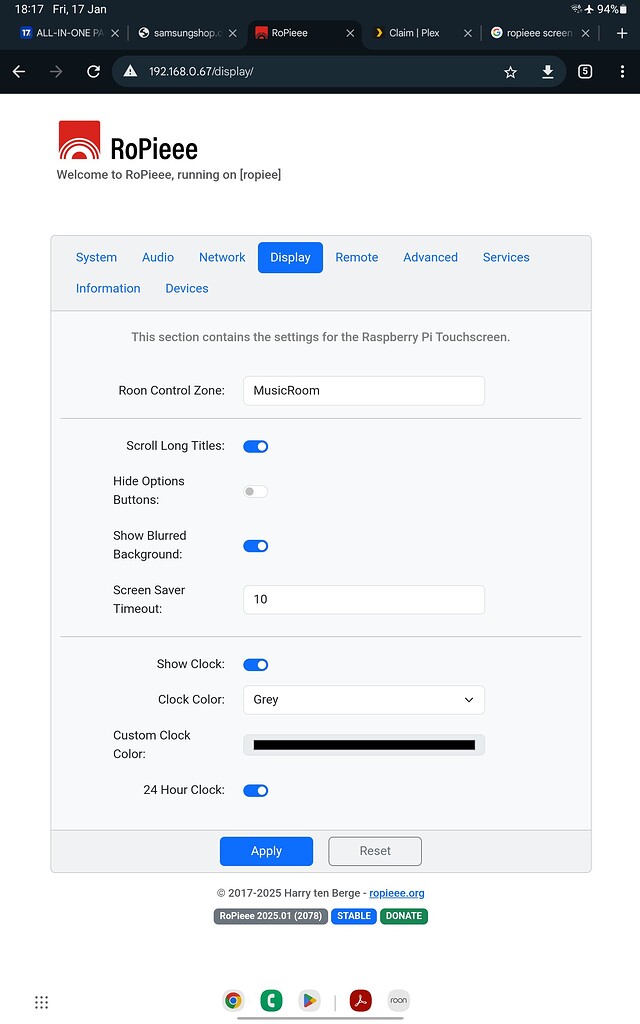Launch Chrome from the bottom dock

point(233,1000)
